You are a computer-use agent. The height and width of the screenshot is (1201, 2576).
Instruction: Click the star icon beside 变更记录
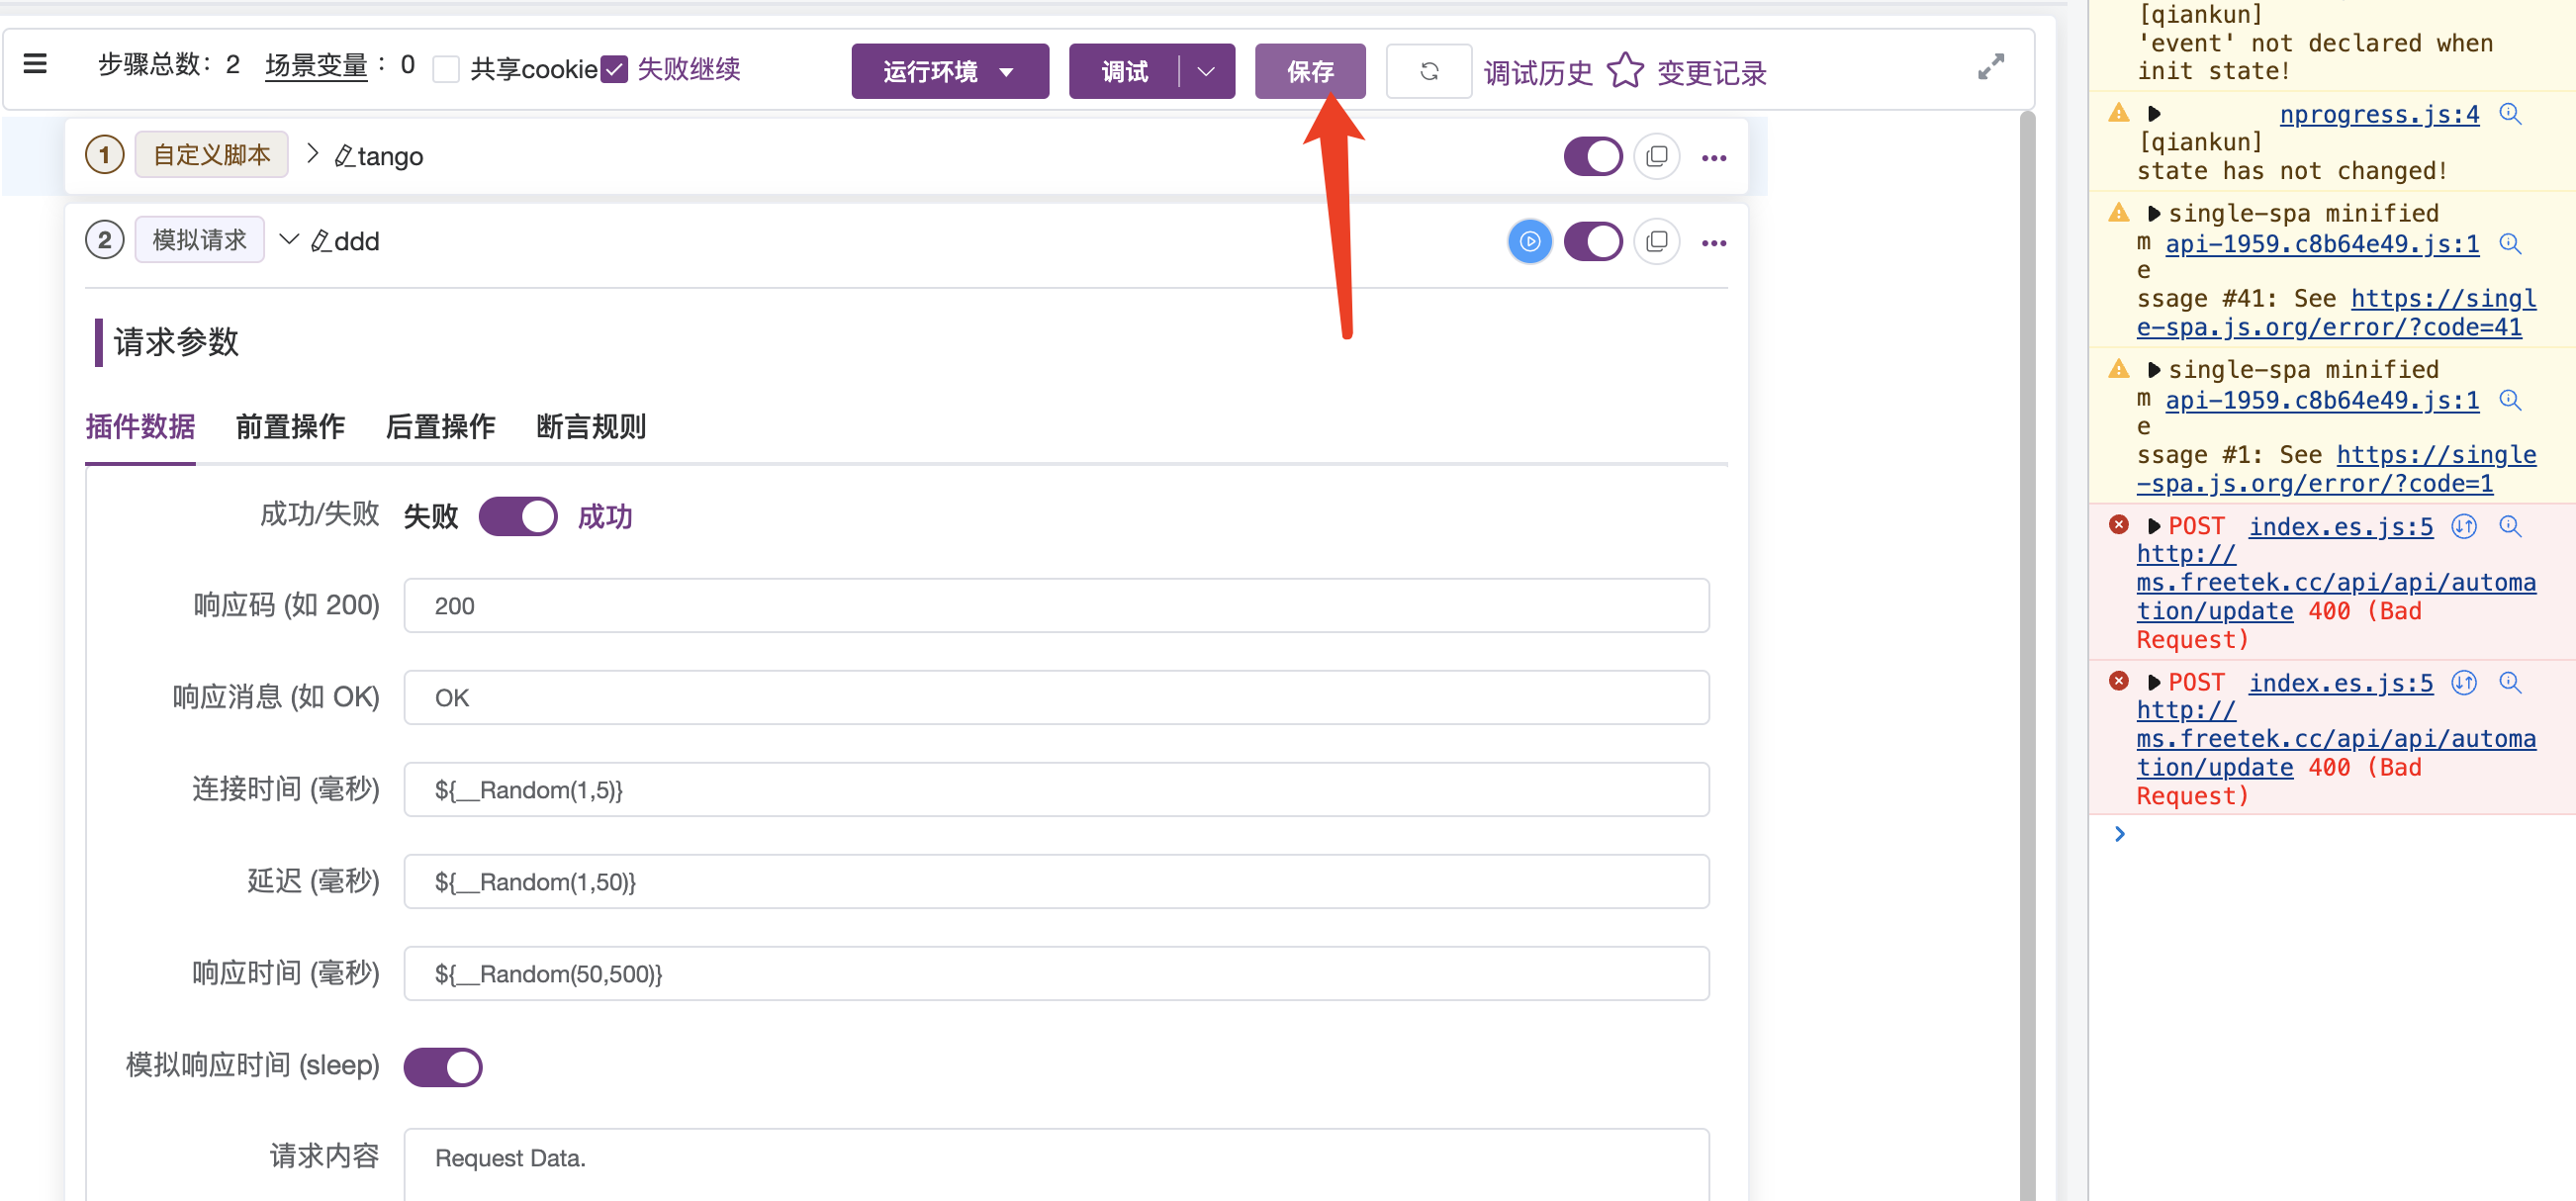click(1625, 71)
